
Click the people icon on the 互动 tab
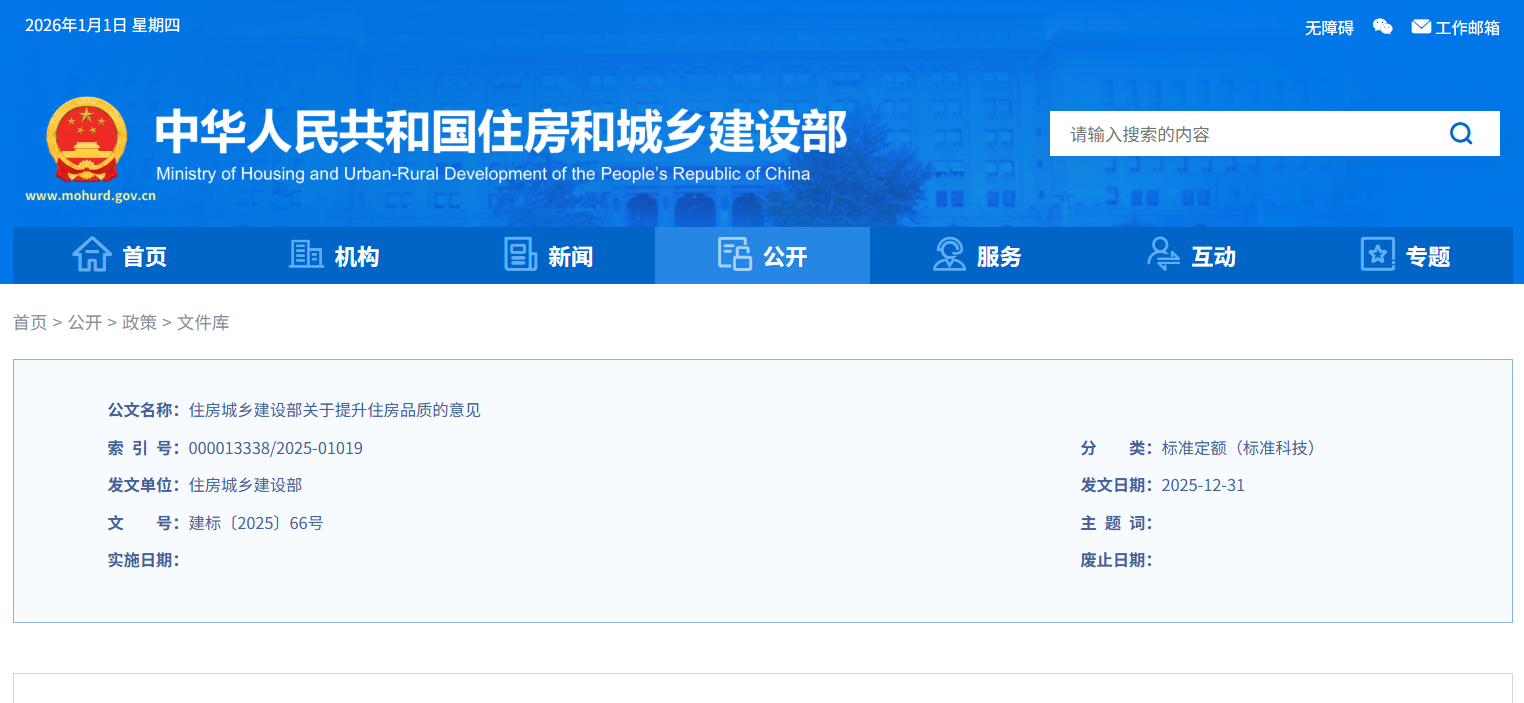[1163, 254]
